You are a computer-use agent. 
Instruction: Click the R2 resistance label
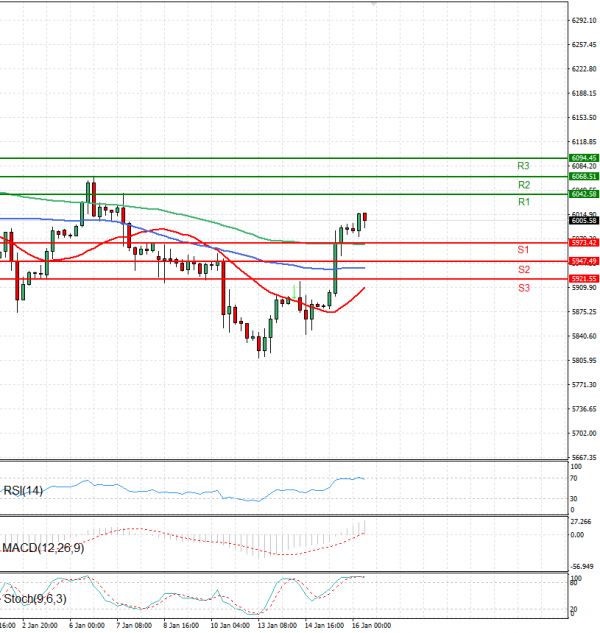click(x=524, y=185)
